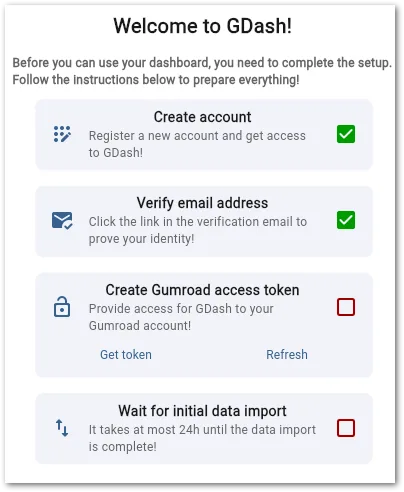Toggle the Verify email address green checkbox
The image size is (404, 492).
point(346,220)
